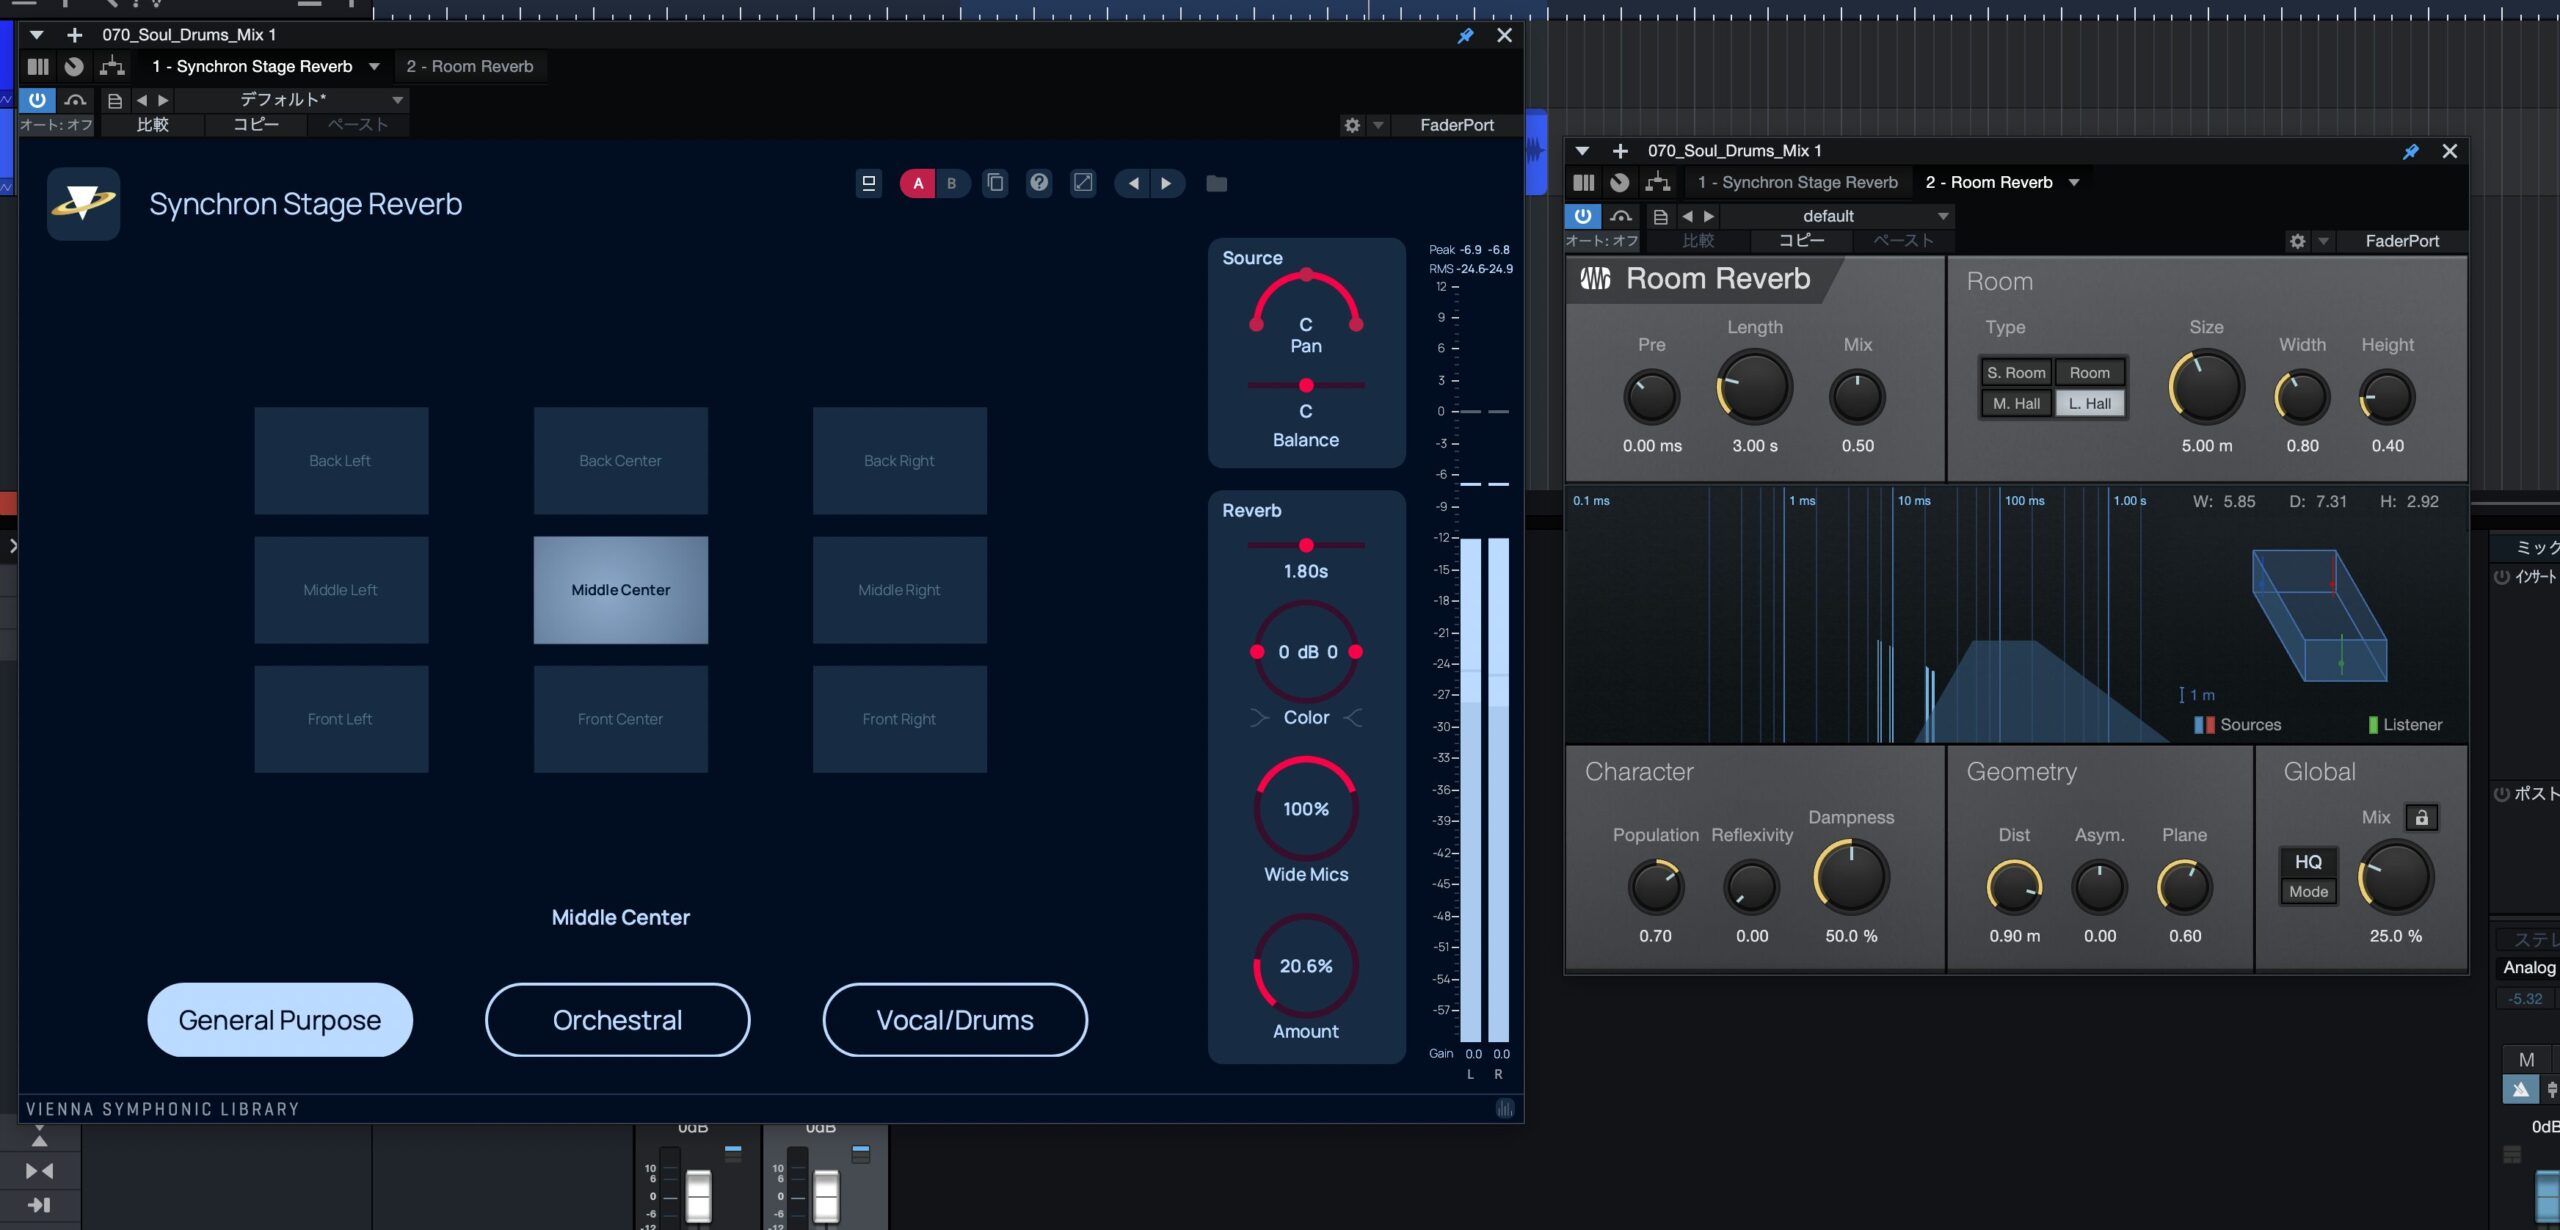Toggle power of Room Reverb plugin
The width and height of the screenshot is (2560, 1230).
pos(1582,216)
